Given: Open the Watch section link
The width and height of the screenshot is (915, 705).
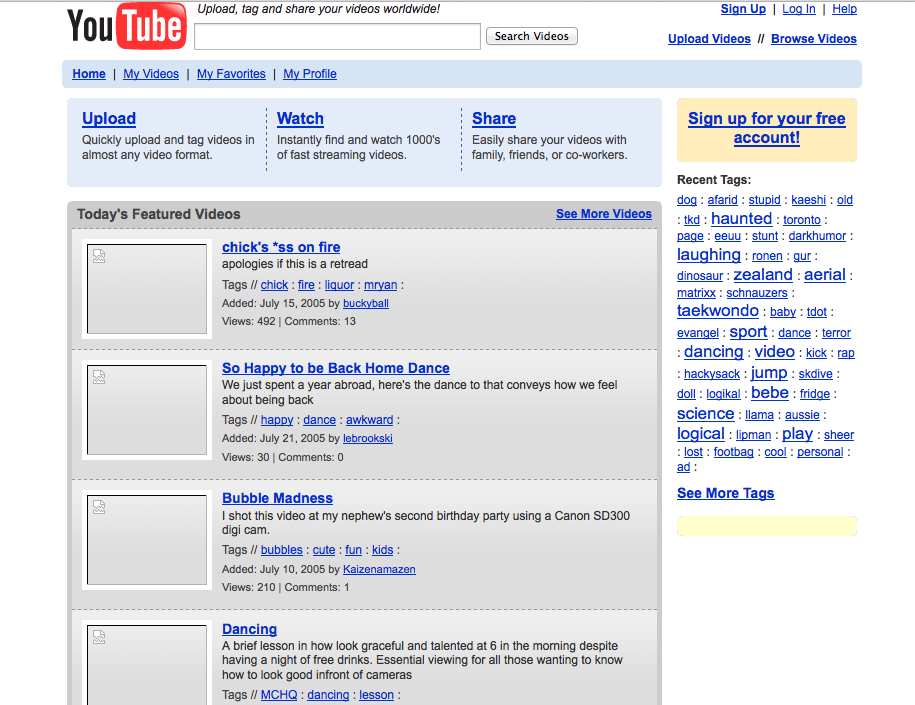Looking at the screenshot, I should 300,118.
